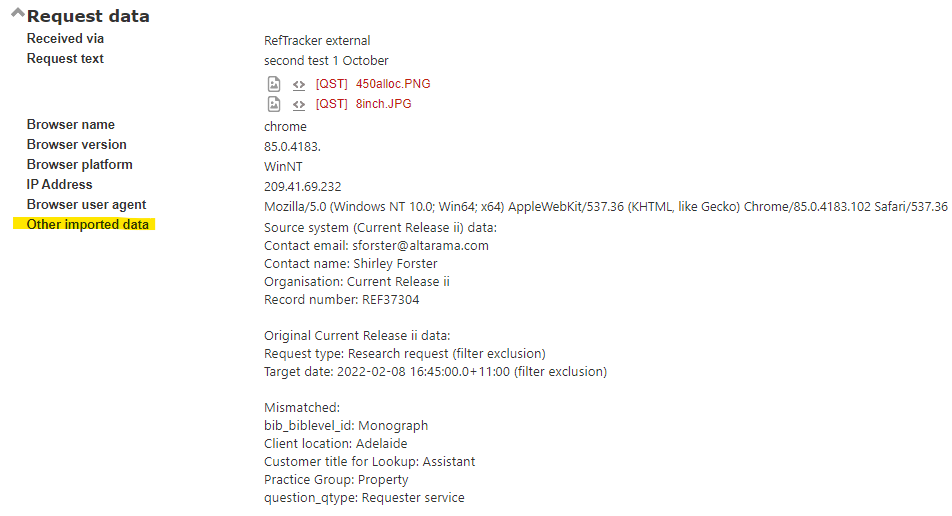Screen dimensions: 952x516
Task: Click the code brackets icon for 8inch.JPG
Action: [299, 104]
